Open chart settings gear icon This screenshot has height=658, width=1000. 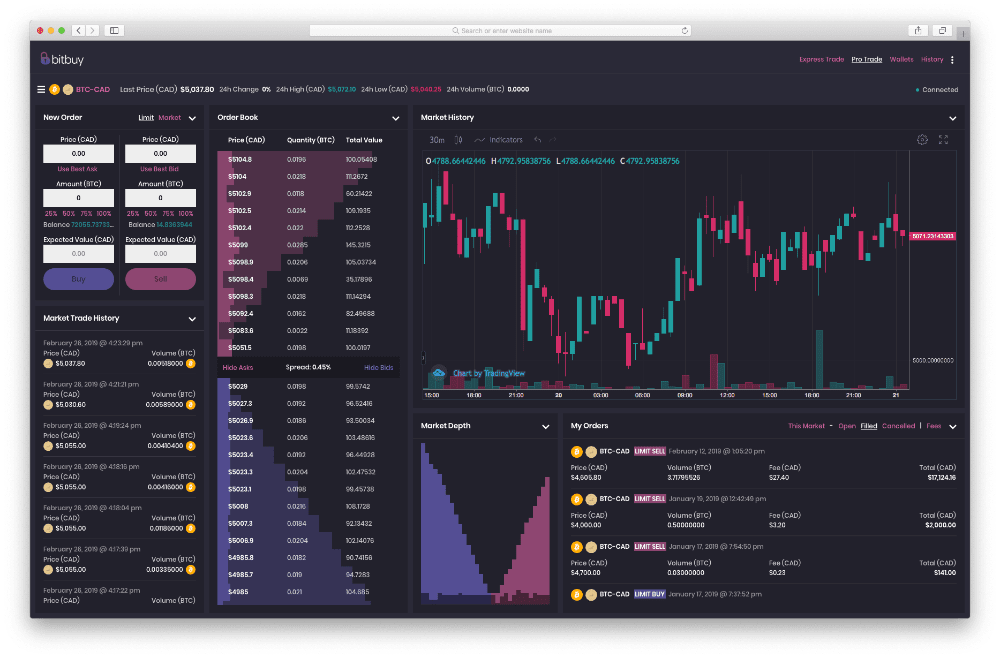pyautogui.click(x=922, y=140)
